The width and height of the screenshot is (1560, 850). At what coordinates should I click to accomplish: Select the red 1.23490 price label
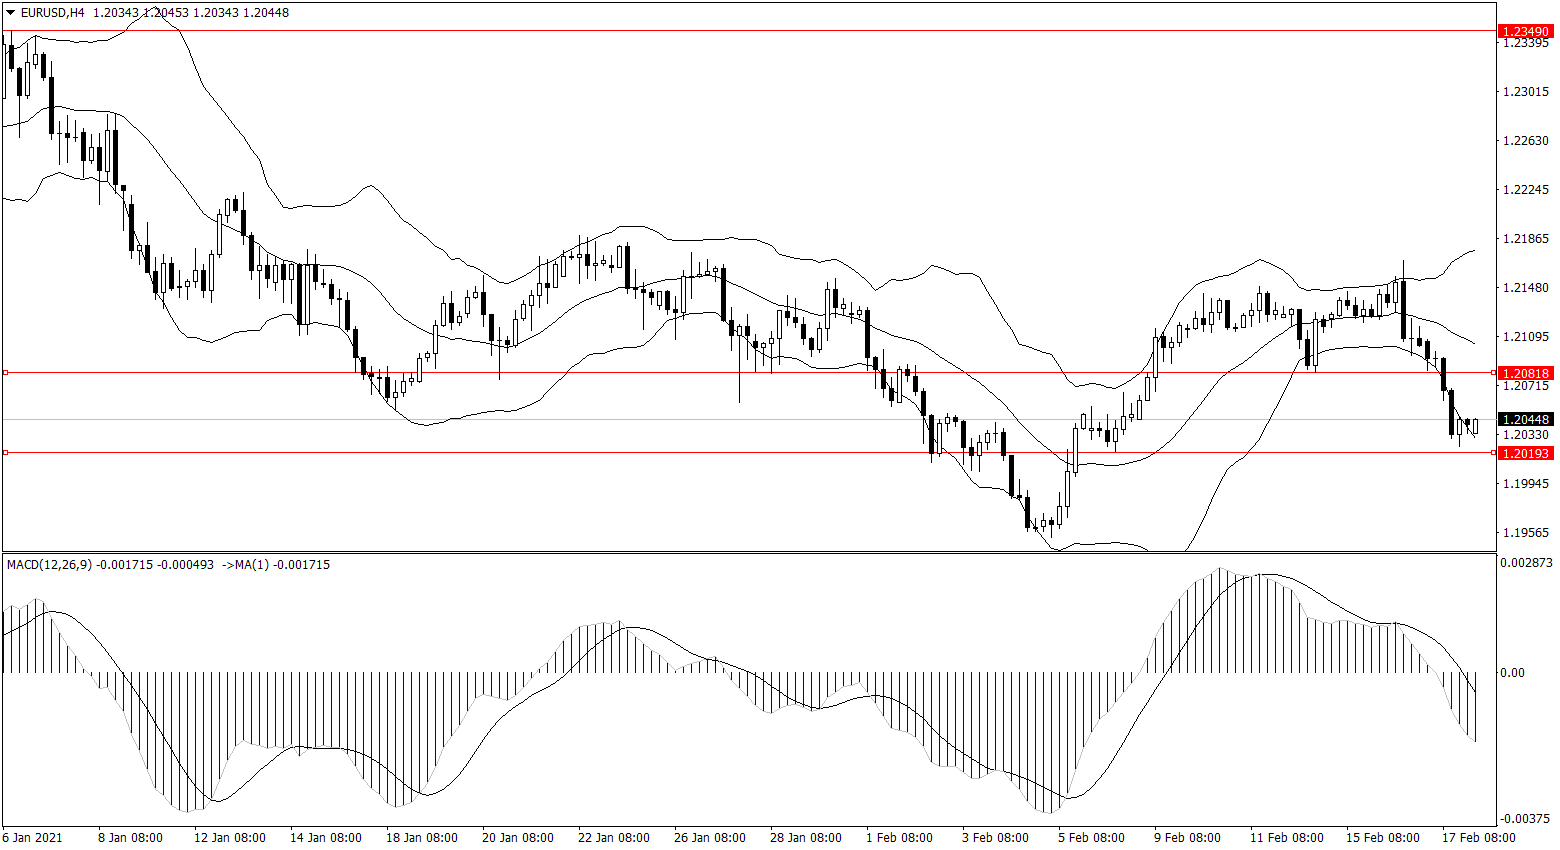[1525, 32]
